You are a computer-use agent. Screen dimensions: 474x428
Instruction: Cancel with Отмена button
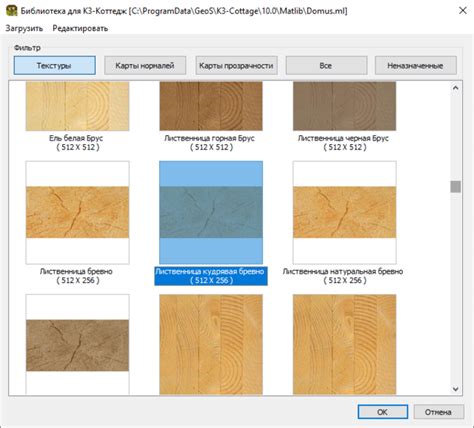point(438,412)
